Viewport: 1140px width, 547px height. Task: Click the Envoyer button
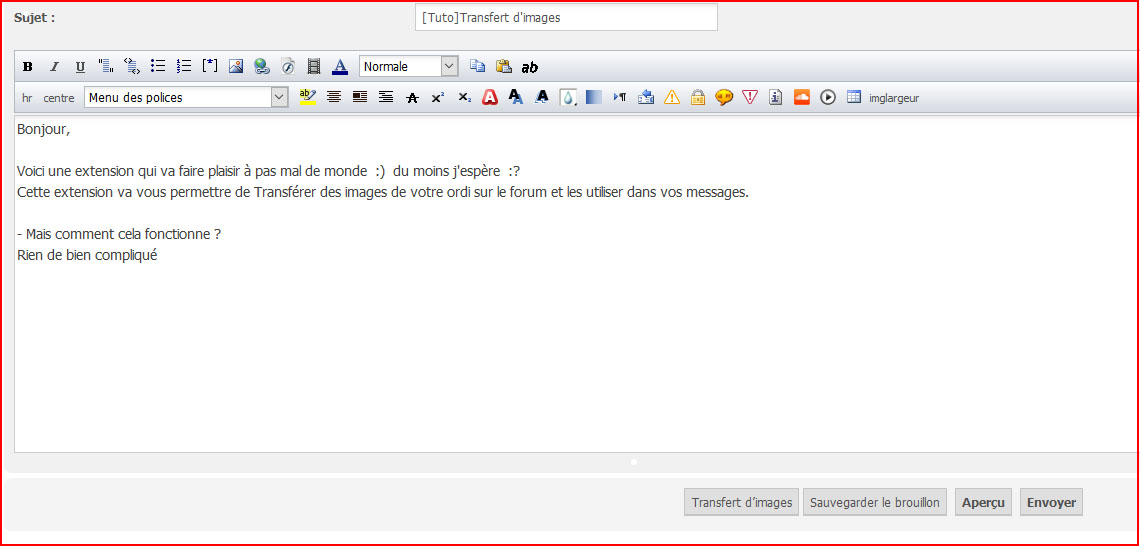tap(1051, 502)
